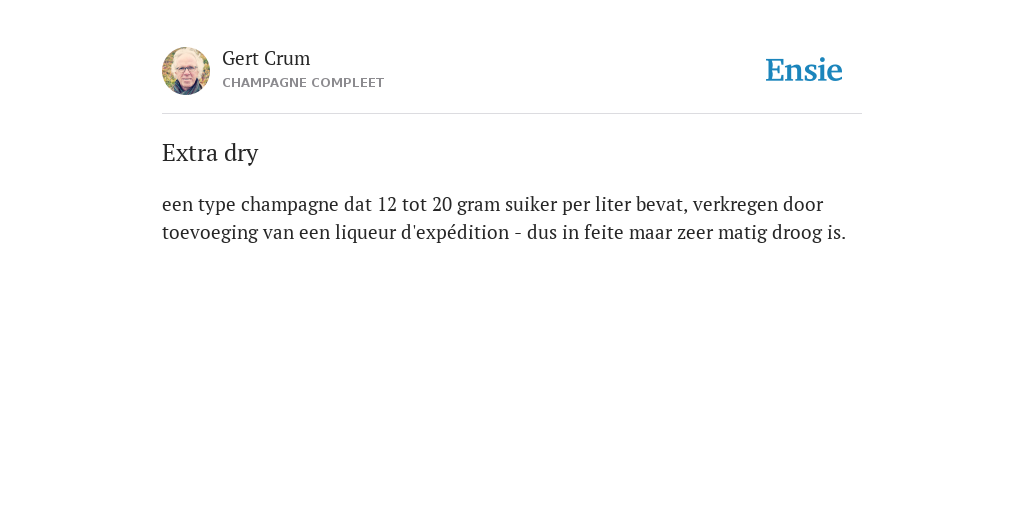Click the word liter in the text
The width and height of the screenshot is (1024, 512).
click(613, 204)
